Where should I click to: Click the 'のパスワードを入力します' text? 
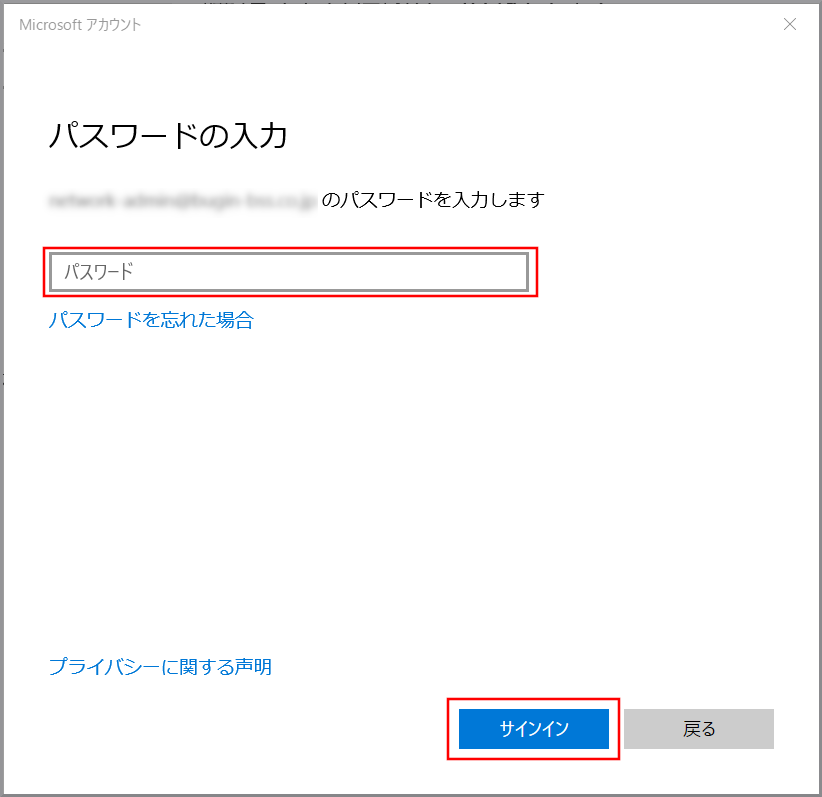[432, 200]
